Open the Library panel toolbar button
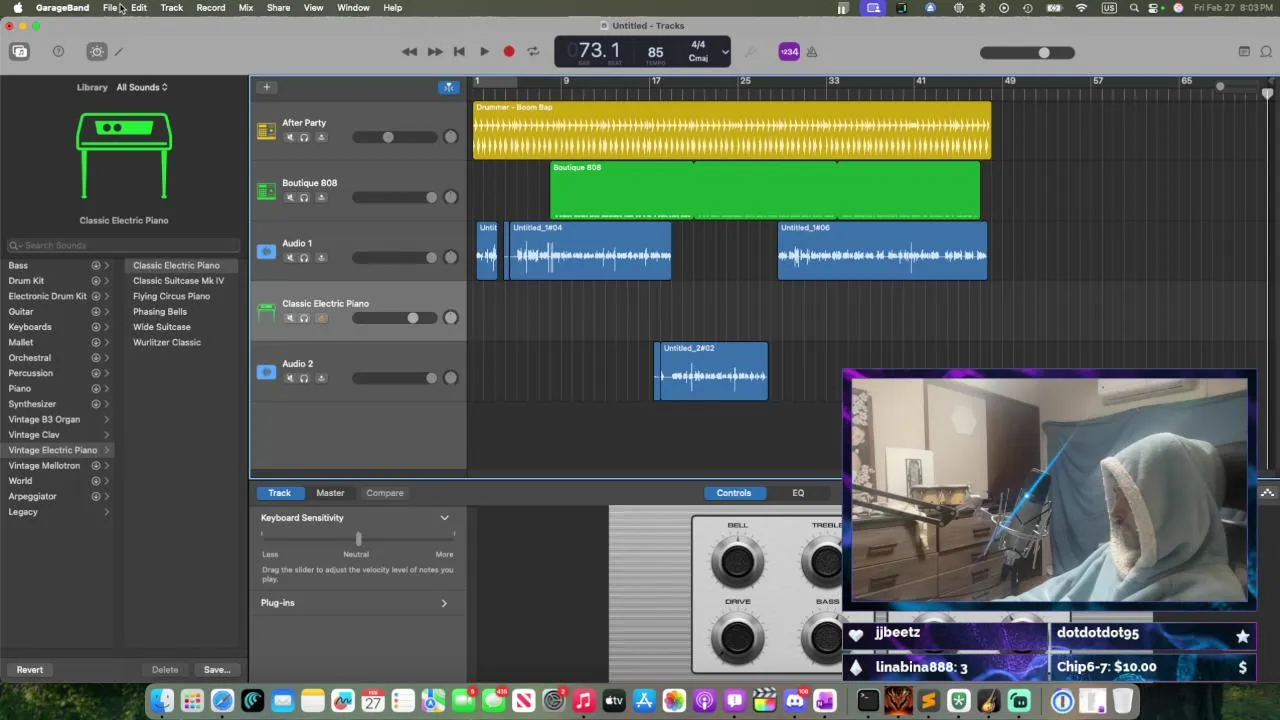This screenshot has width=1280, height=720. click(19, 52)
